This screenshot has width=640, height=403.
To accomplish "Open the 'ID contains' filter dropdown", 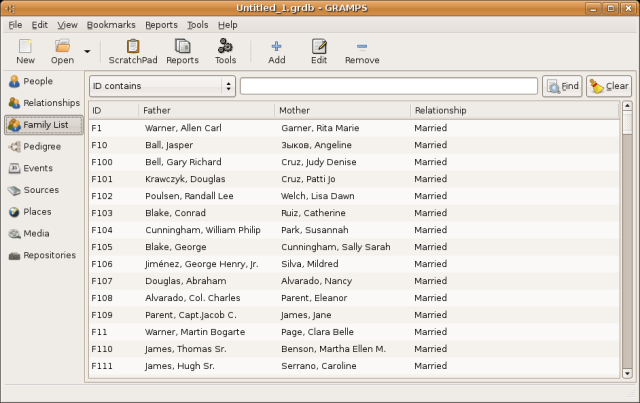I will 162,86.
